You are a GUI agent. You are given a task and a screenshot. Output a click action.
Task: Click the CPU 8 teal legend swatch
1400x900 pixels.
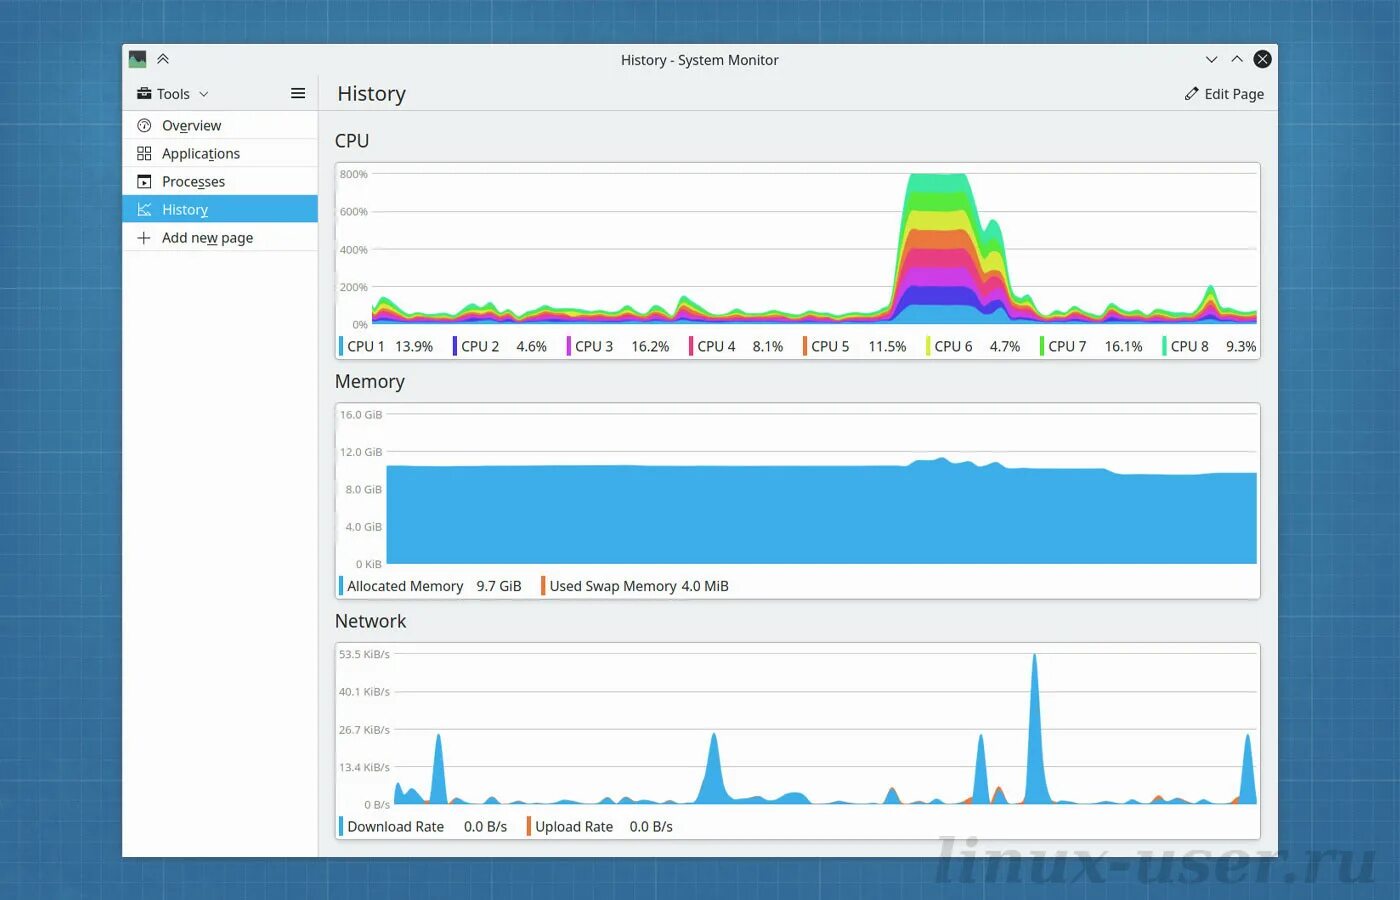pyautogui.click(x=1165, y=346)
